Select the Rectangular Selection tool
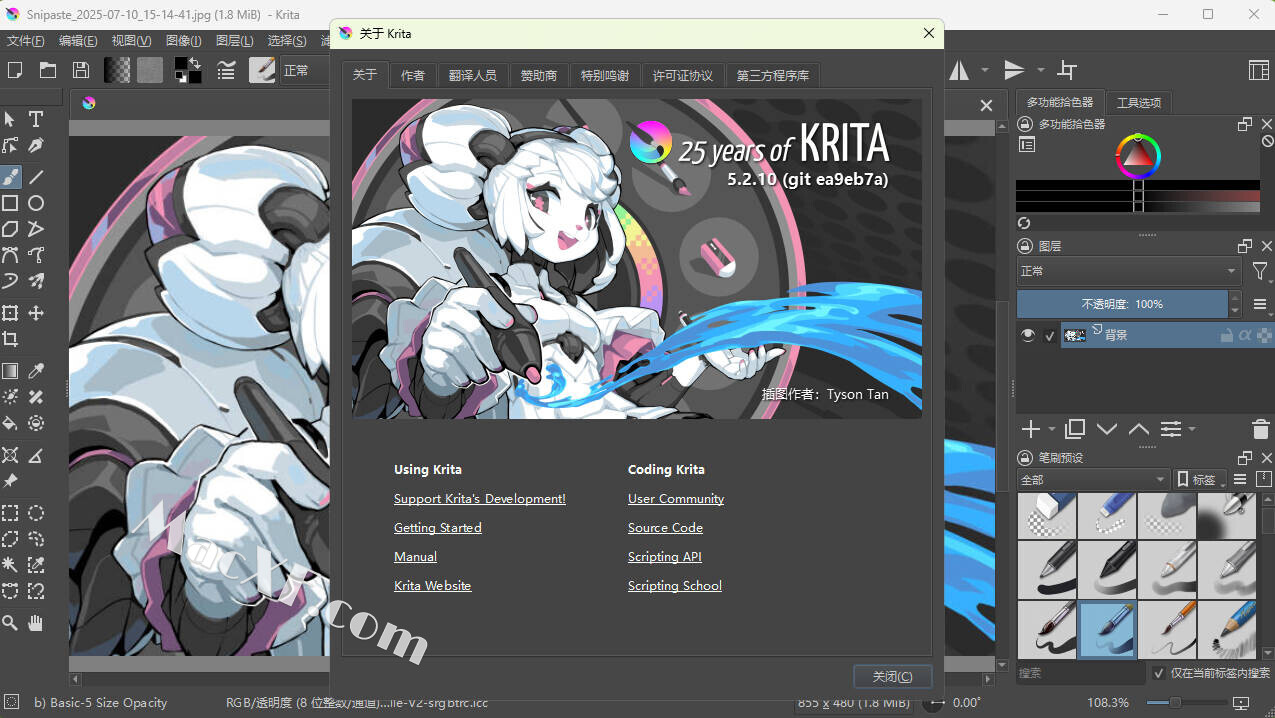Screen dimensions: 1275x718 pos(10,513)
